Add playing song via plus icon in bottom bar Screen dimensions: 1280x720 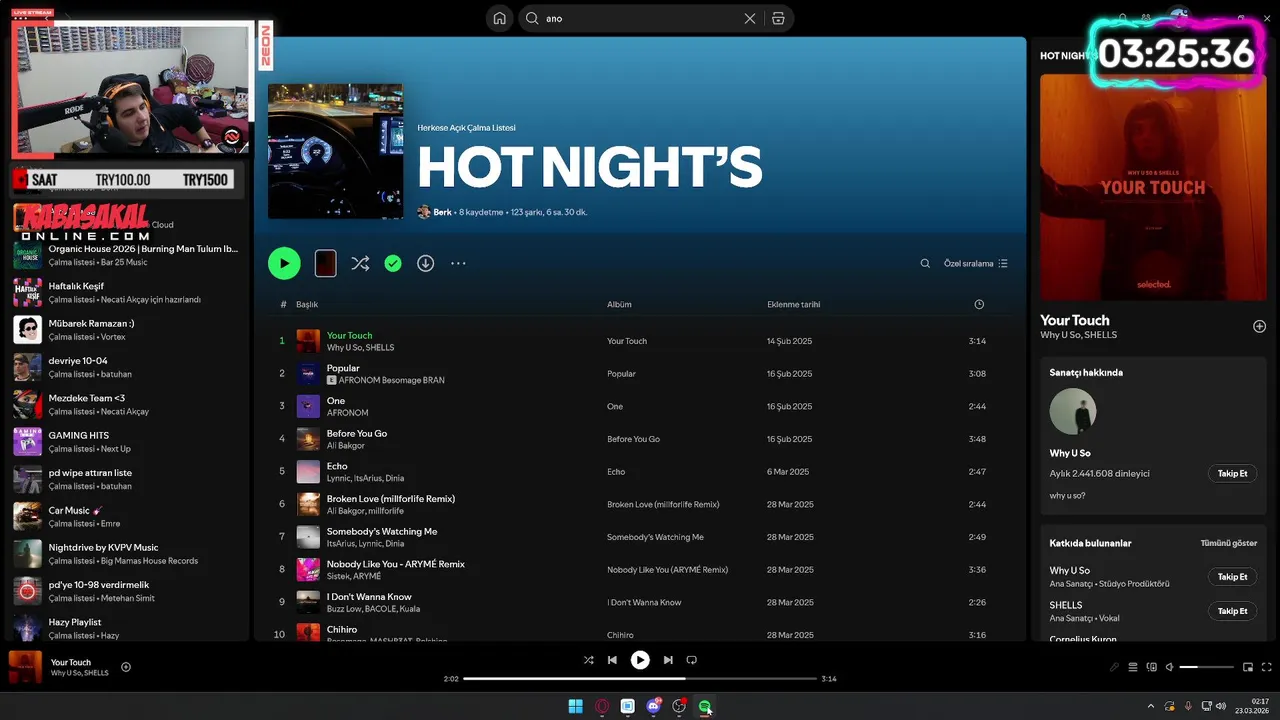pos(126,667)
